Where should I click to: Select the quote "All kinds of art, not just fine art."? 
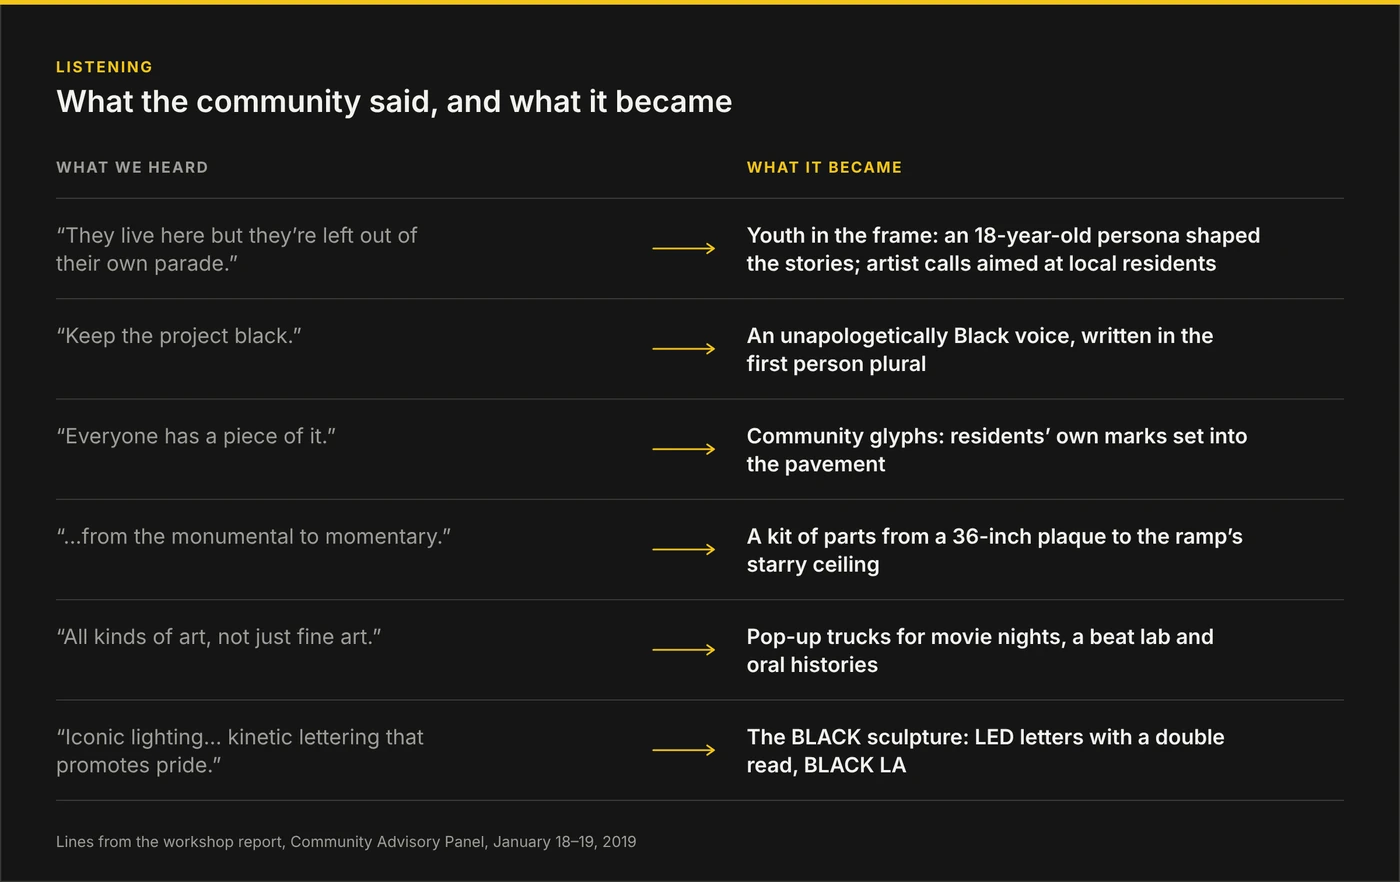pos(219,637)
